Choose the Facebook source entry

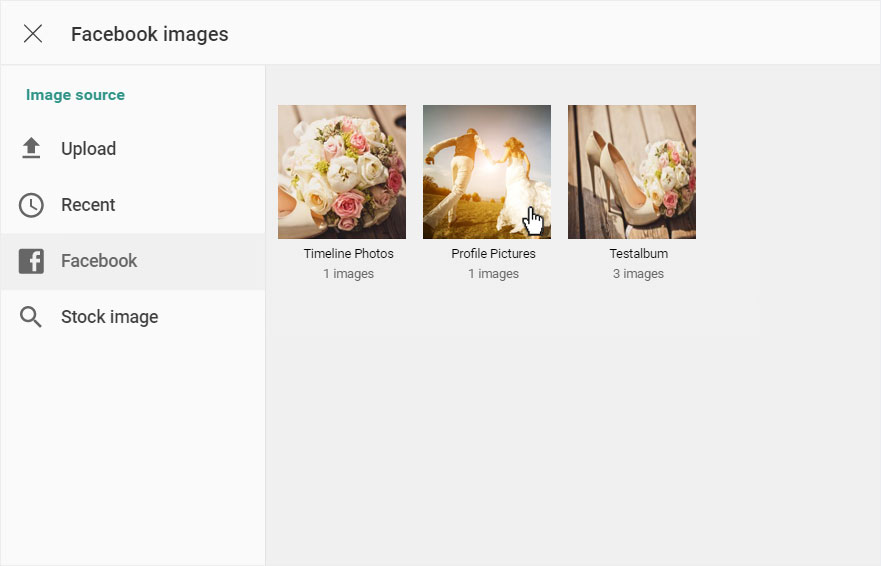pyautogui.click(x=133, y=261)
